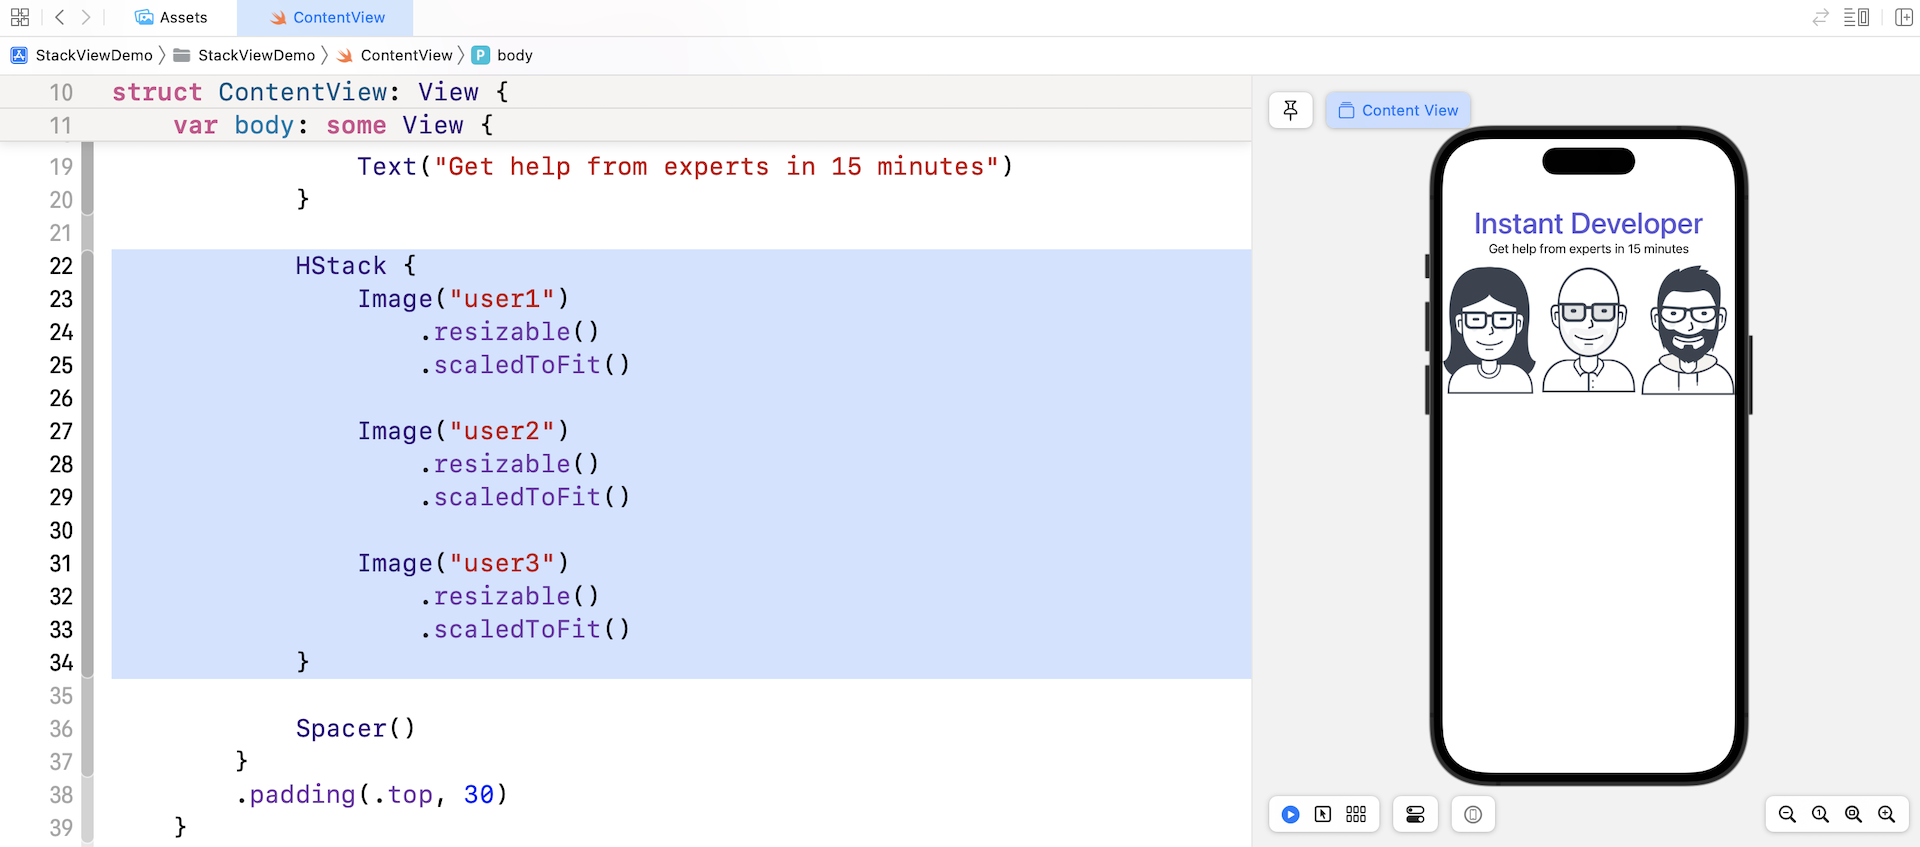The height and width of the screenshot is (847, 1920).
Task: Zoom the preview to 100%
Action: 1820,814
